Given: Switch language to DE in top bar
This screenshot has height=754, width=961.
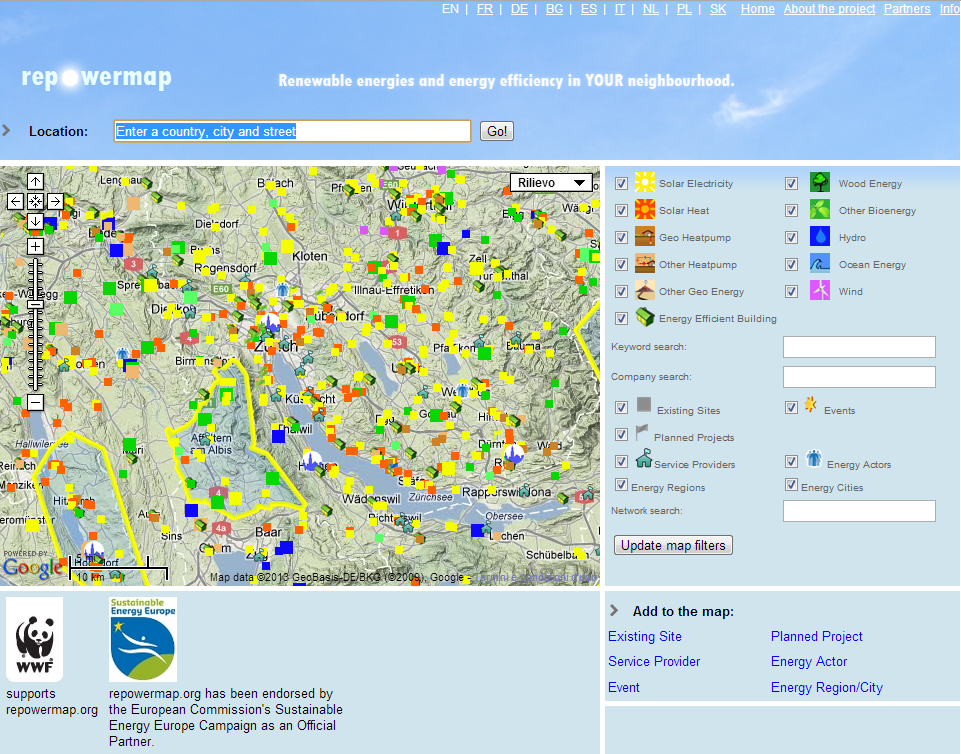Looking at the screenshot, I should 519,9.
